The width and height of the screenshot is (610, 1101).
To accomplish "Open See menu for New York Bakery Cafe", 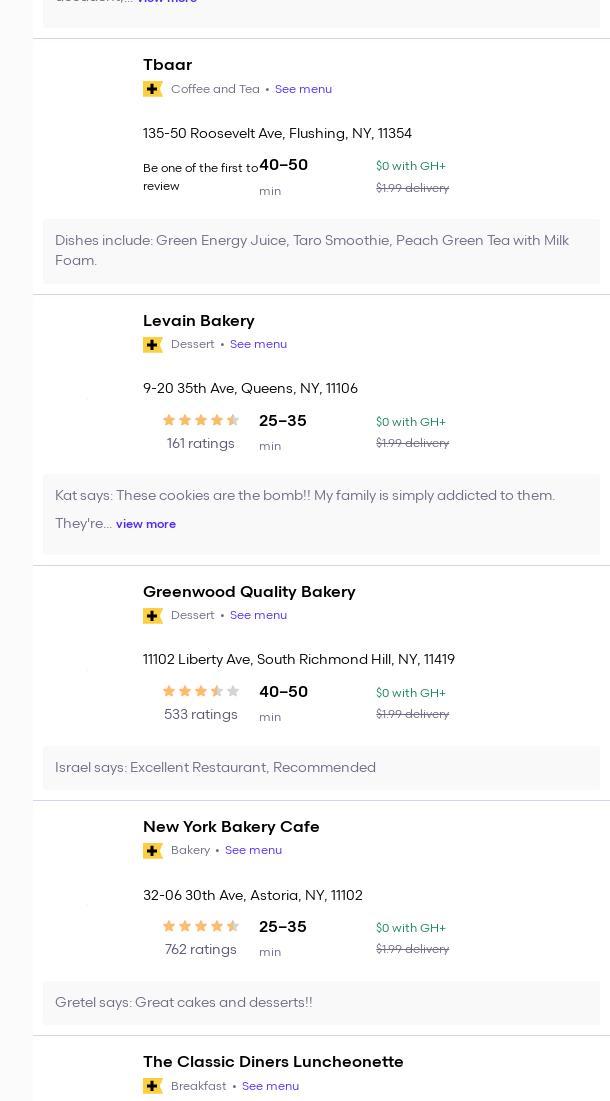I will (x=253, y=850).
